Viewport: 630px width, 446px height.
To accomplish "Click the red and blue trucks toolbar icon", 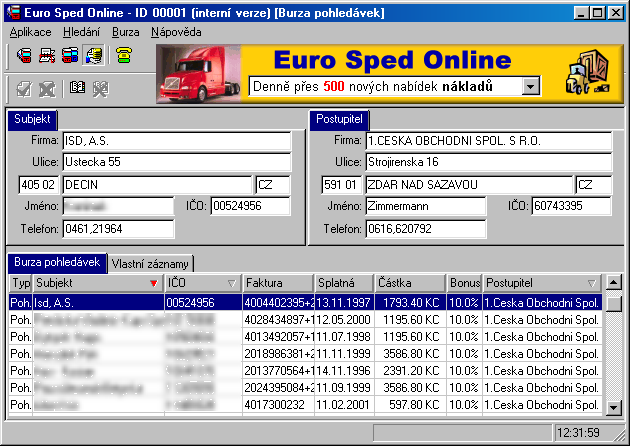I will 70,55.
